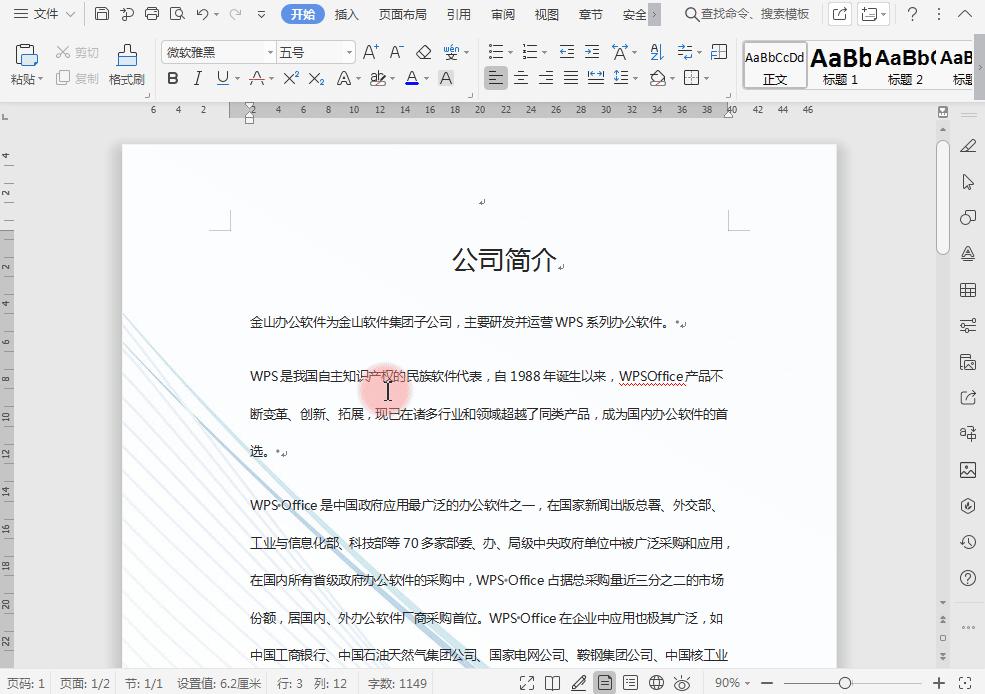Viewport: 985px width, 694px height.
Task: Toggle italic formatting
Action: coord(197,78)
